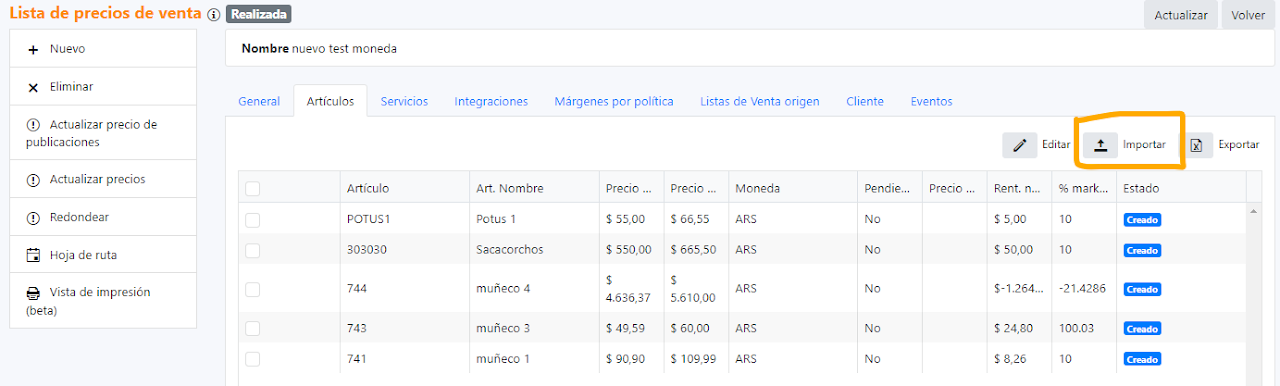Click the $ 109,99 price cell
Viewport: 1280px width, 386px height.
coord(695,359)
